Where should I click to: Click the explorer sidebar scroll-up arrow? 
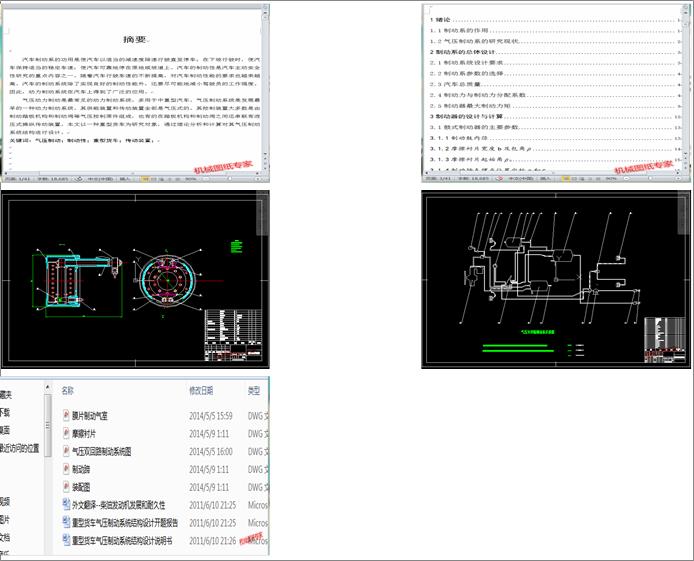click(48, 387)
